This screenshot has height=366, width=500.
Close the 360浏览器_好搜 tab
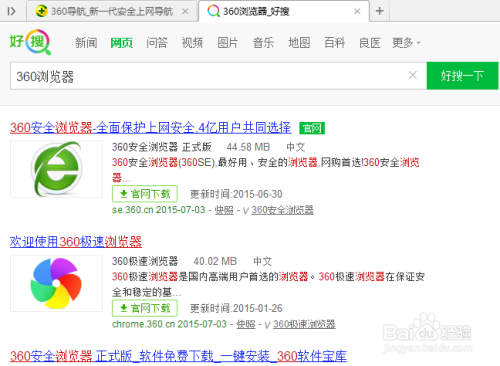tap(357, 11)
